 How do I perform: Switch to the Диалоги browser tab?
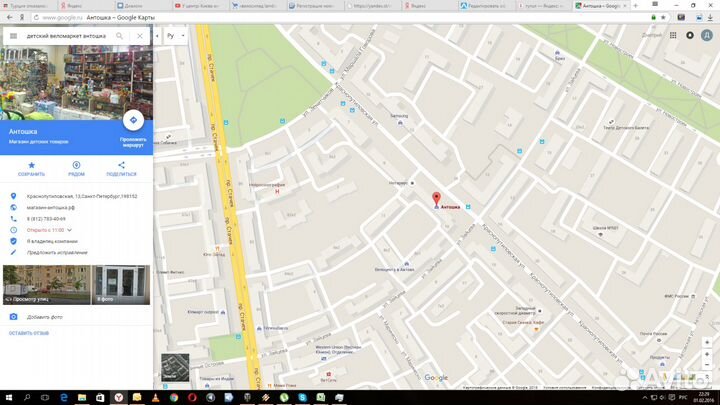135,5
